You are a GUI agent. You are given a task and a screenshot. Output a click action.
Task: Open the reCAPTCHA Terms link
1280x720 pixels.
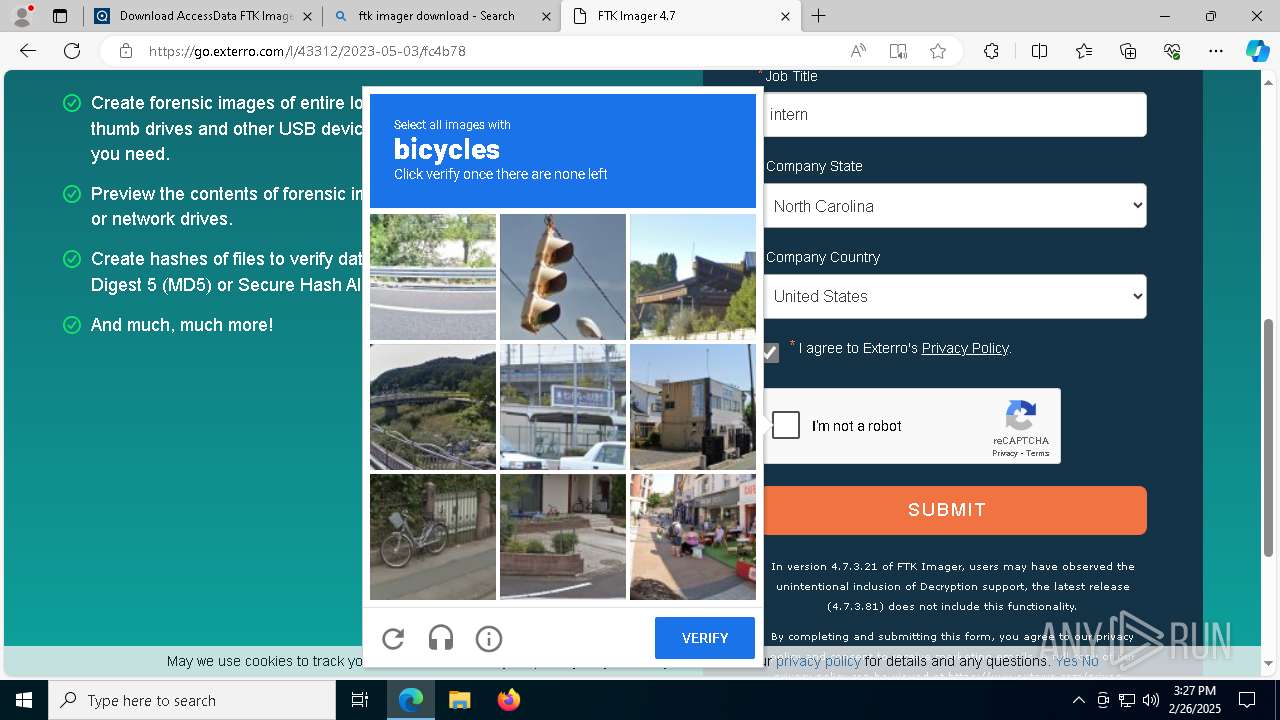(1038, 453)
